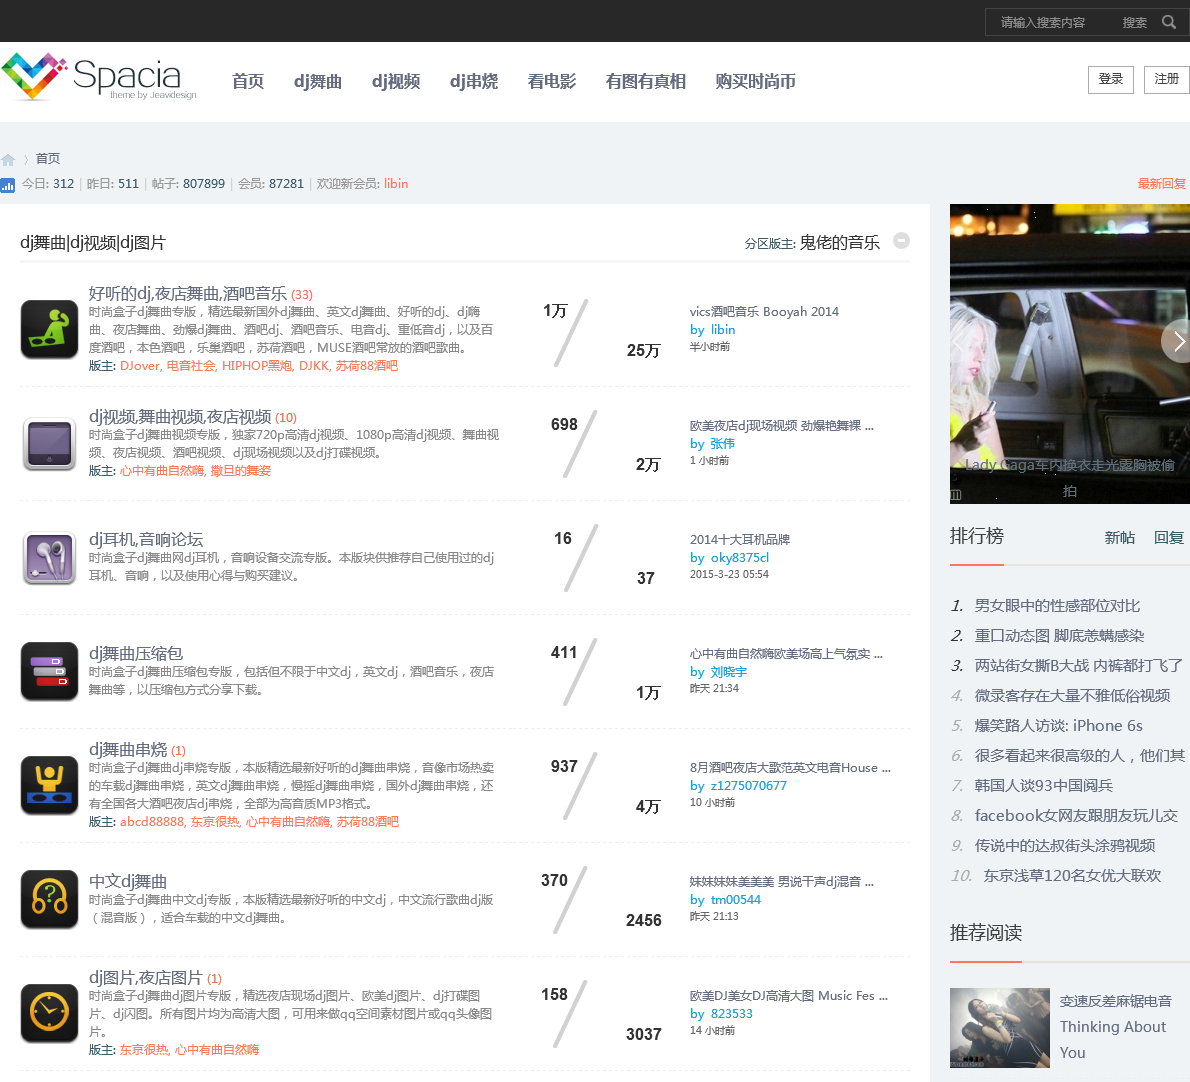Image resolution: width=1190 pixels, height=1082 pixels.
Task: Open poster 823533 profile
Action: coord(732,1014)
